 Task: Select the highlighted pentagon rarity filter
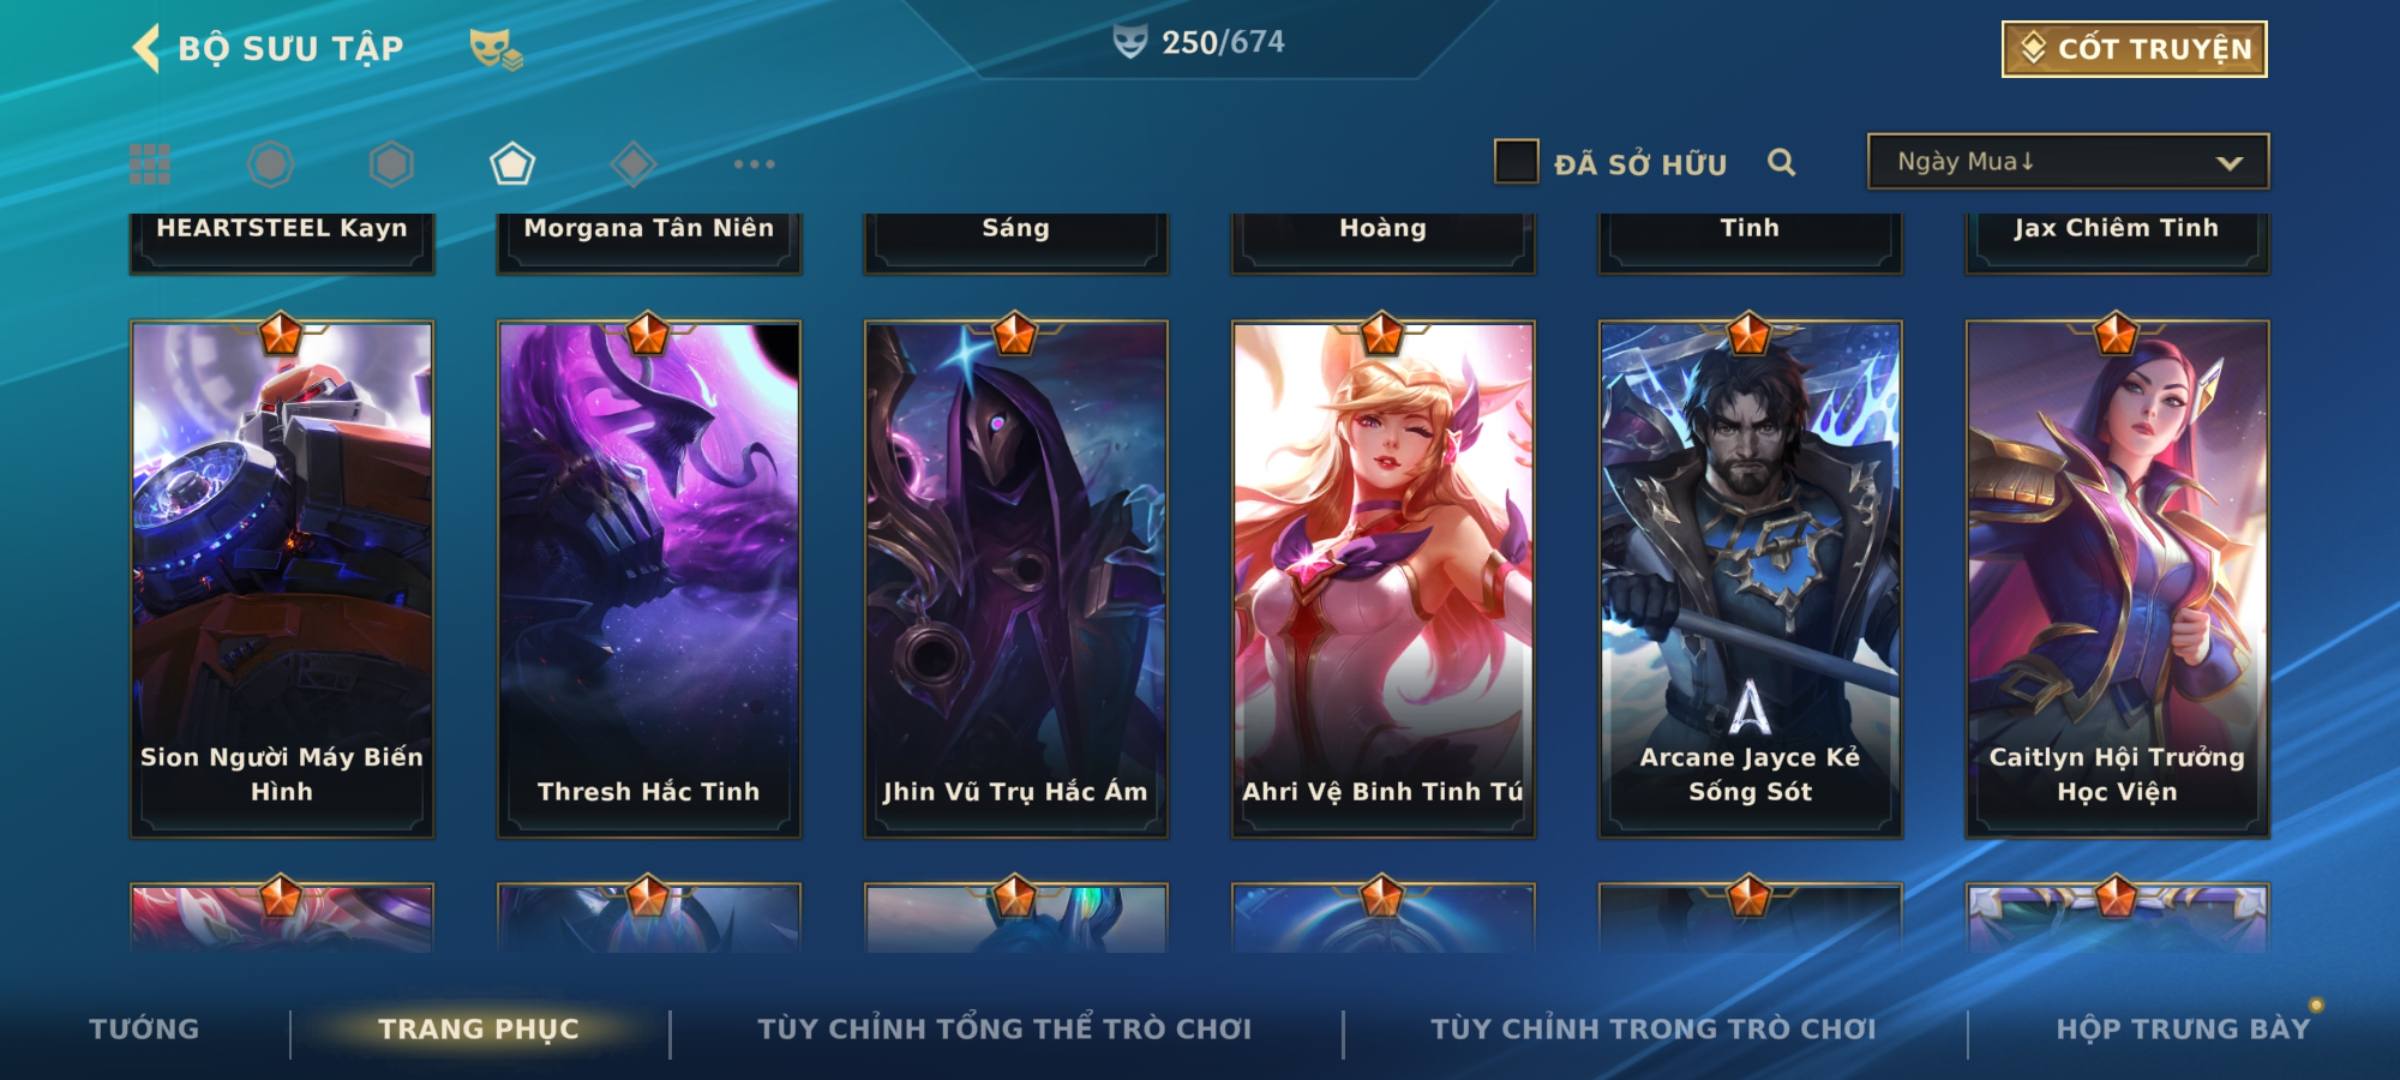coord(512,164)
